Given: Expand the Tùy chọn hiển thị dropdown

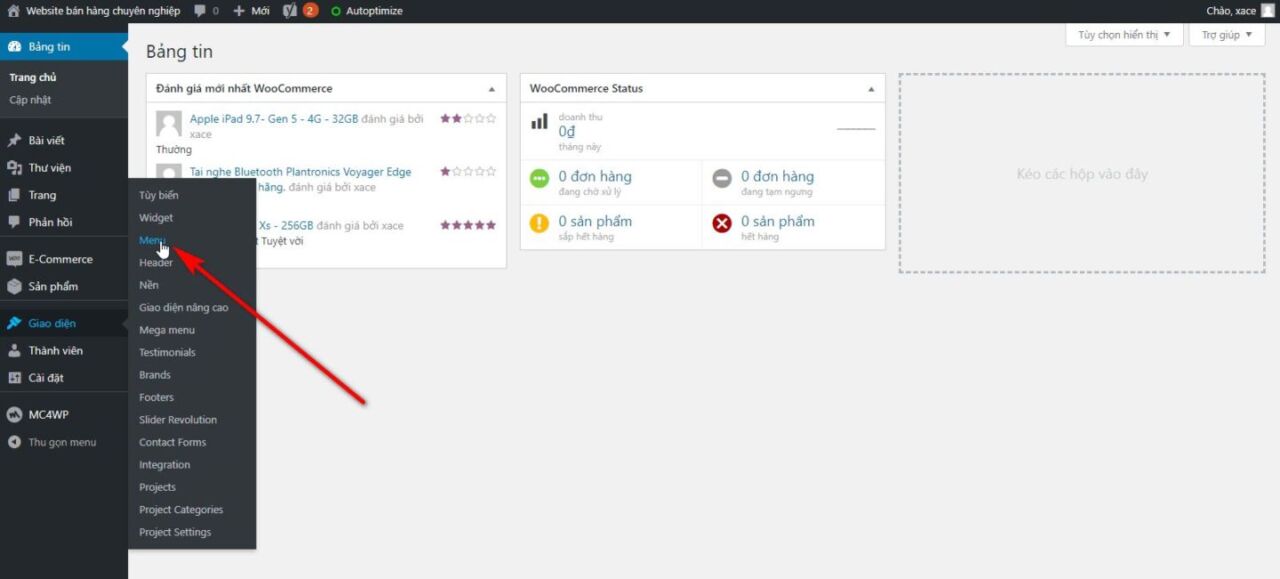Looking at the screenshot, I should 1124,35.
